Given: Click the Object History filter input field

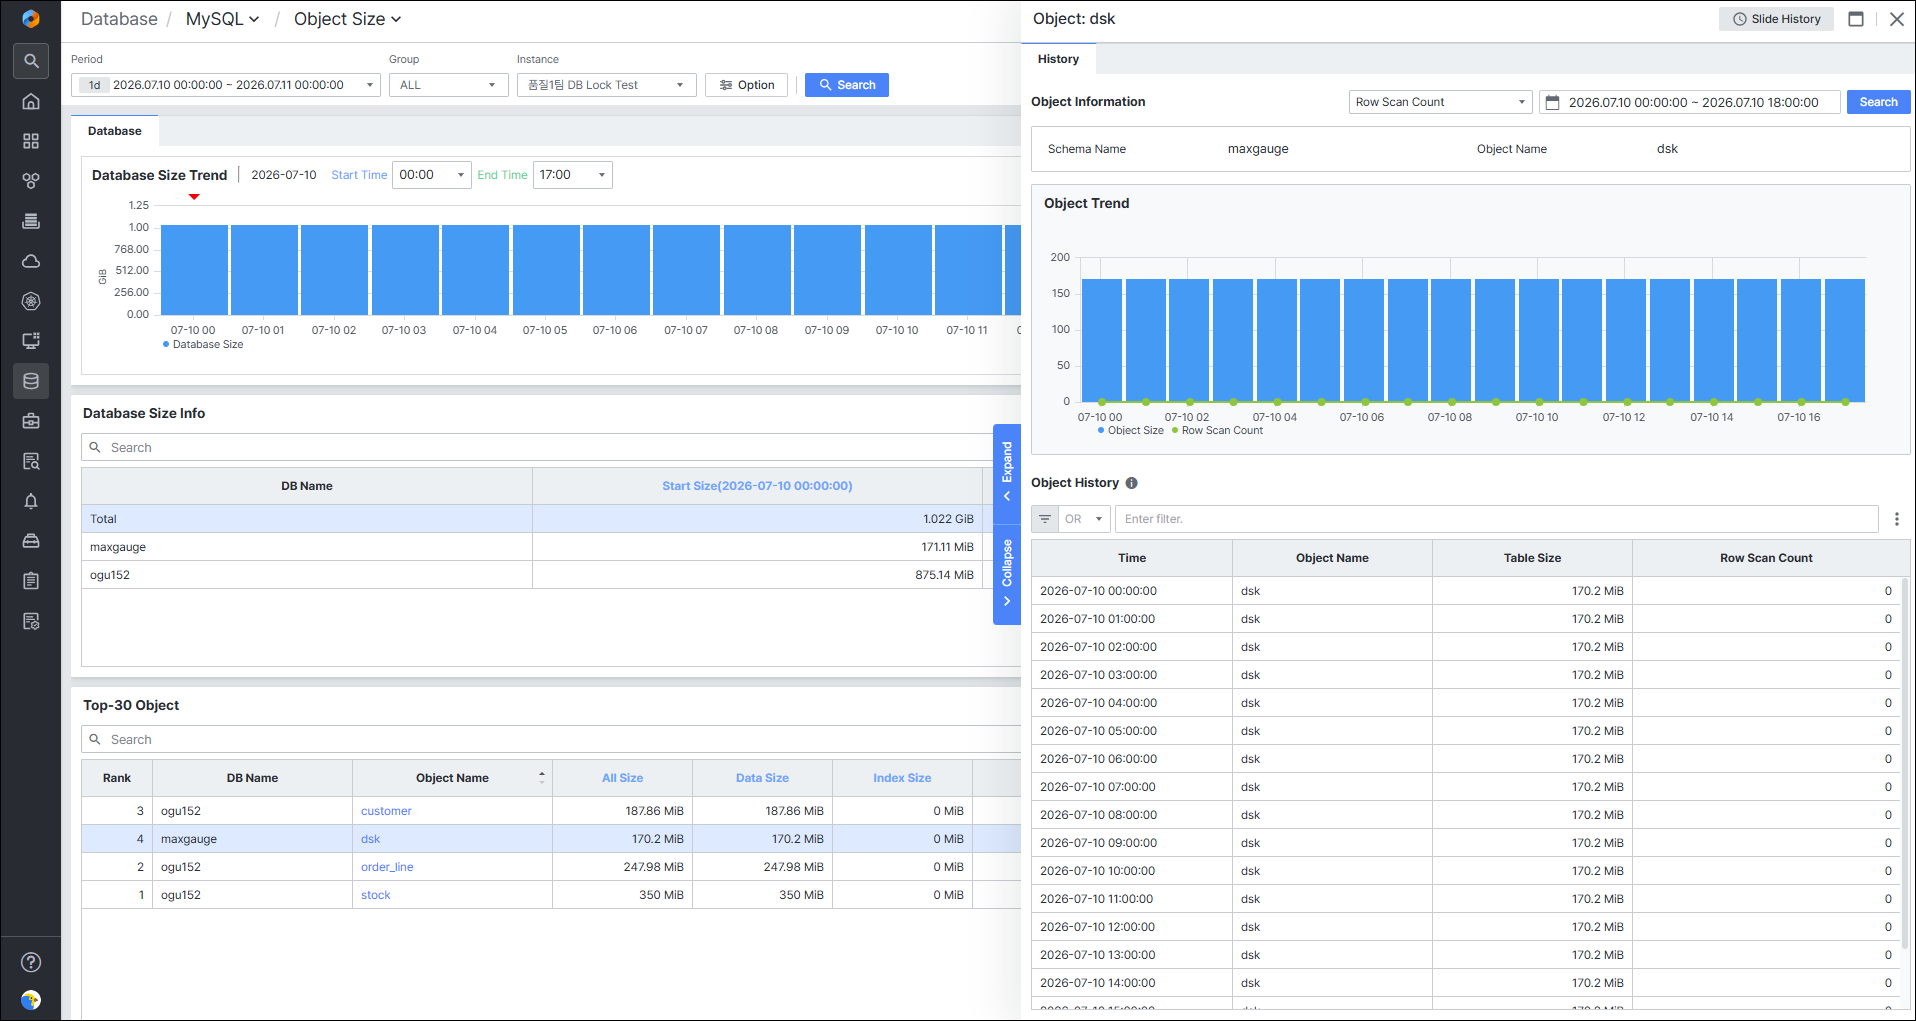Looking at the screenshot, I should (1496, 519).
